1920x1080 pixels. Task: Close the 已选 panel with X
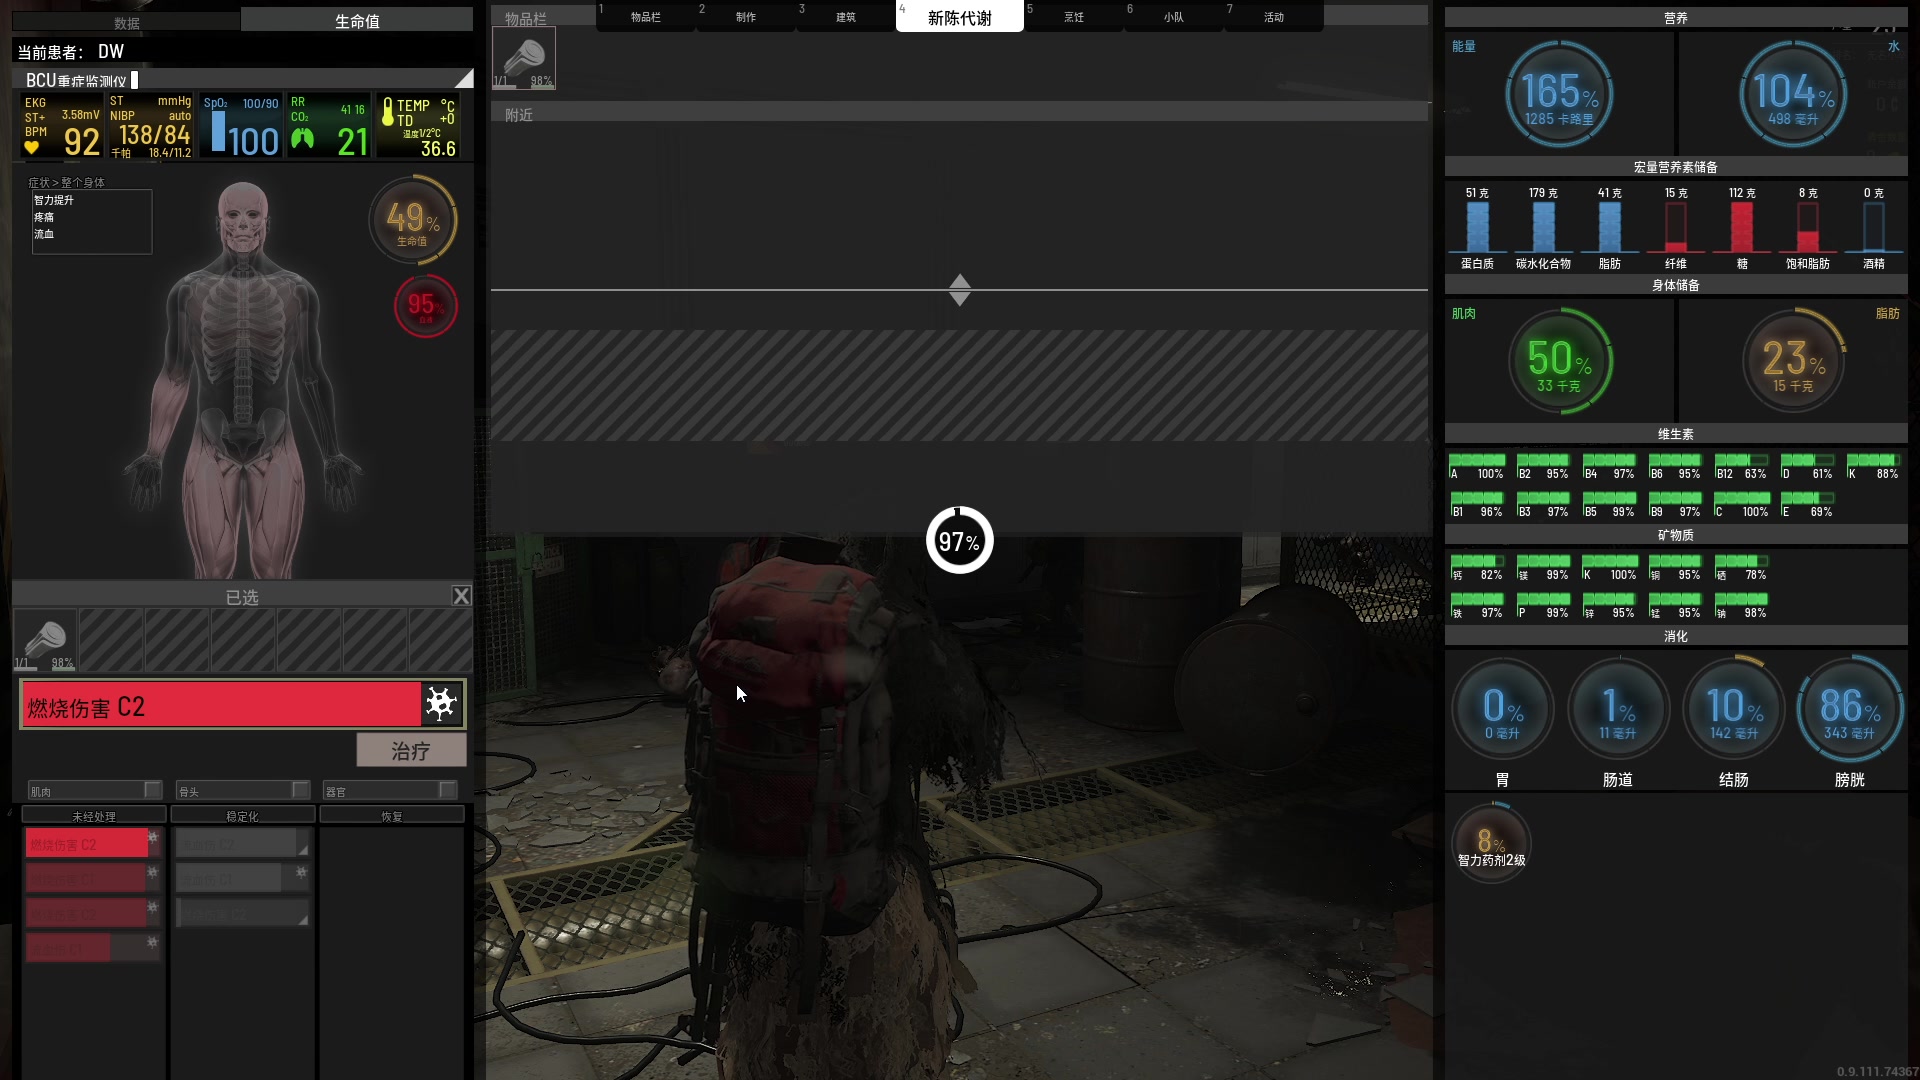click(x=461, y=596)
